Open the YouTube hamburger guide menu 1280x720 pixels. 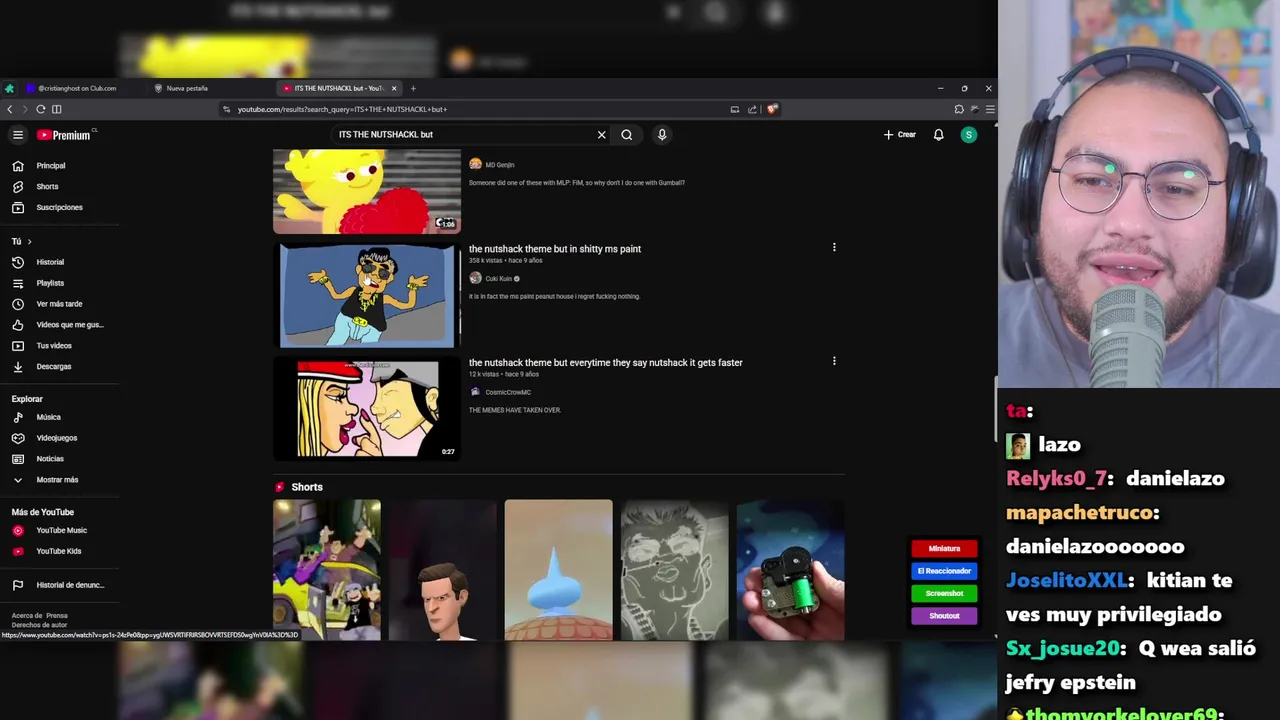(17, 135)
